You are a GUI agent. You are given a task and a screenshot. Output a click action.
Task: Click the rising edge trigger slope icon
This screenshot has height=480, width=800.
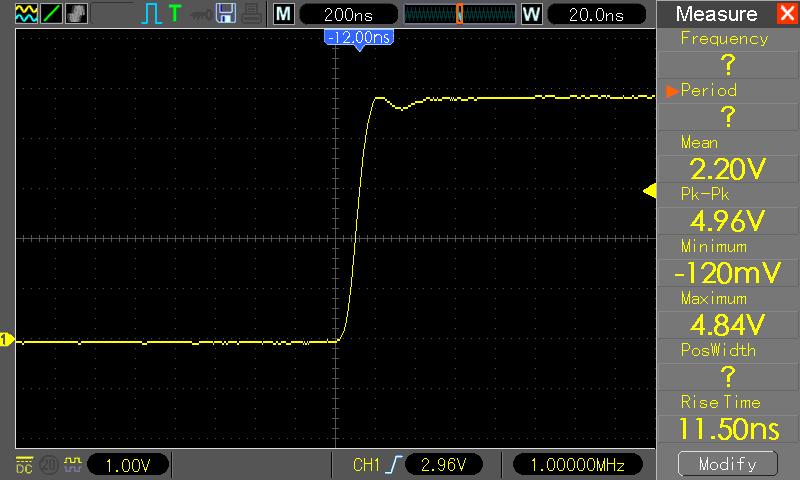[394, 465]
